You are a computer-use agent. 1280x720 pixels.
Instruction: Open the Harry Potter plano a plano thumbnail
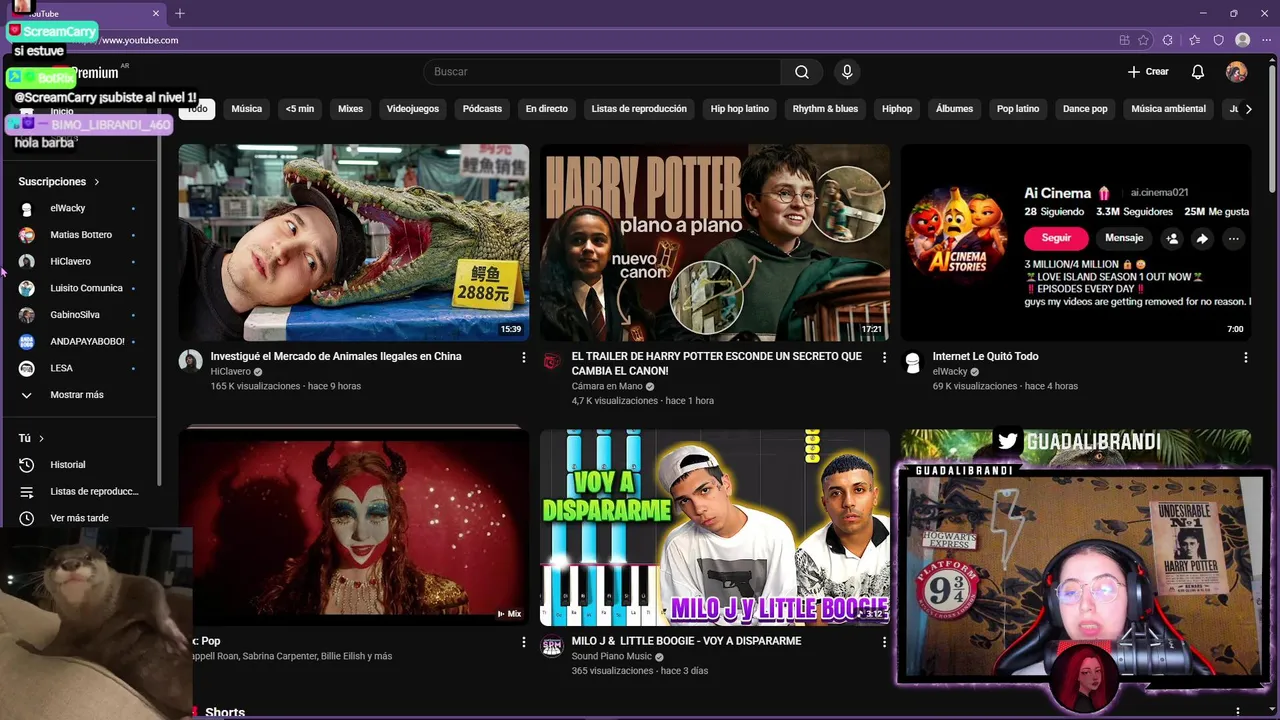[x=715, y=242]
